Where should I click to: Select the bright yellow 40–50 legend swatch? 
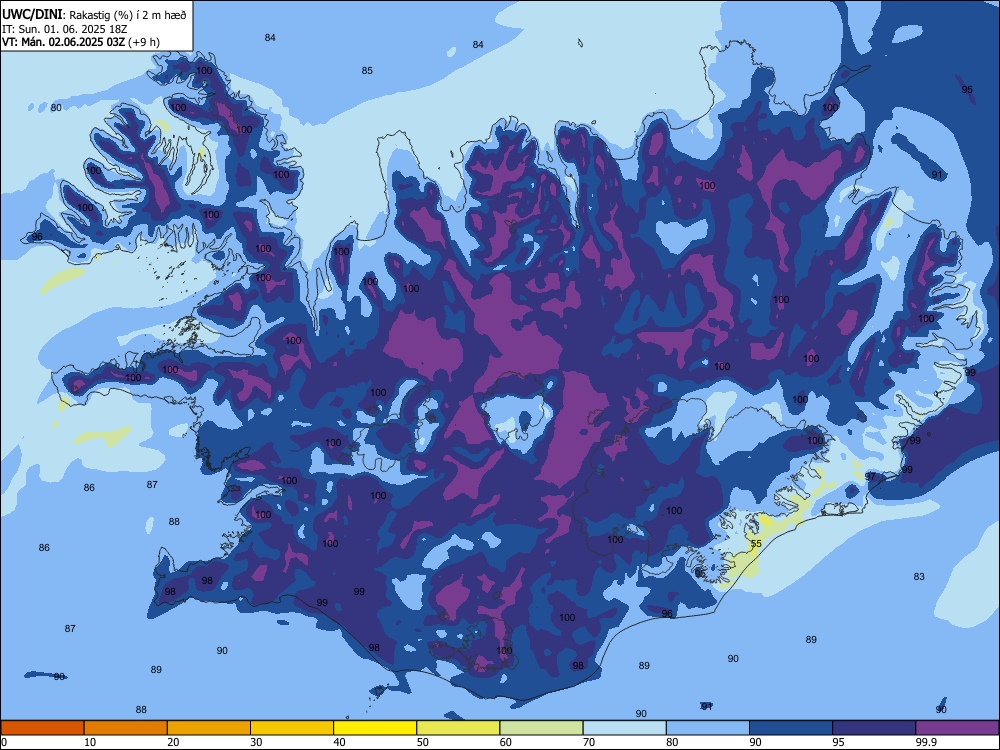pos(375,728)
